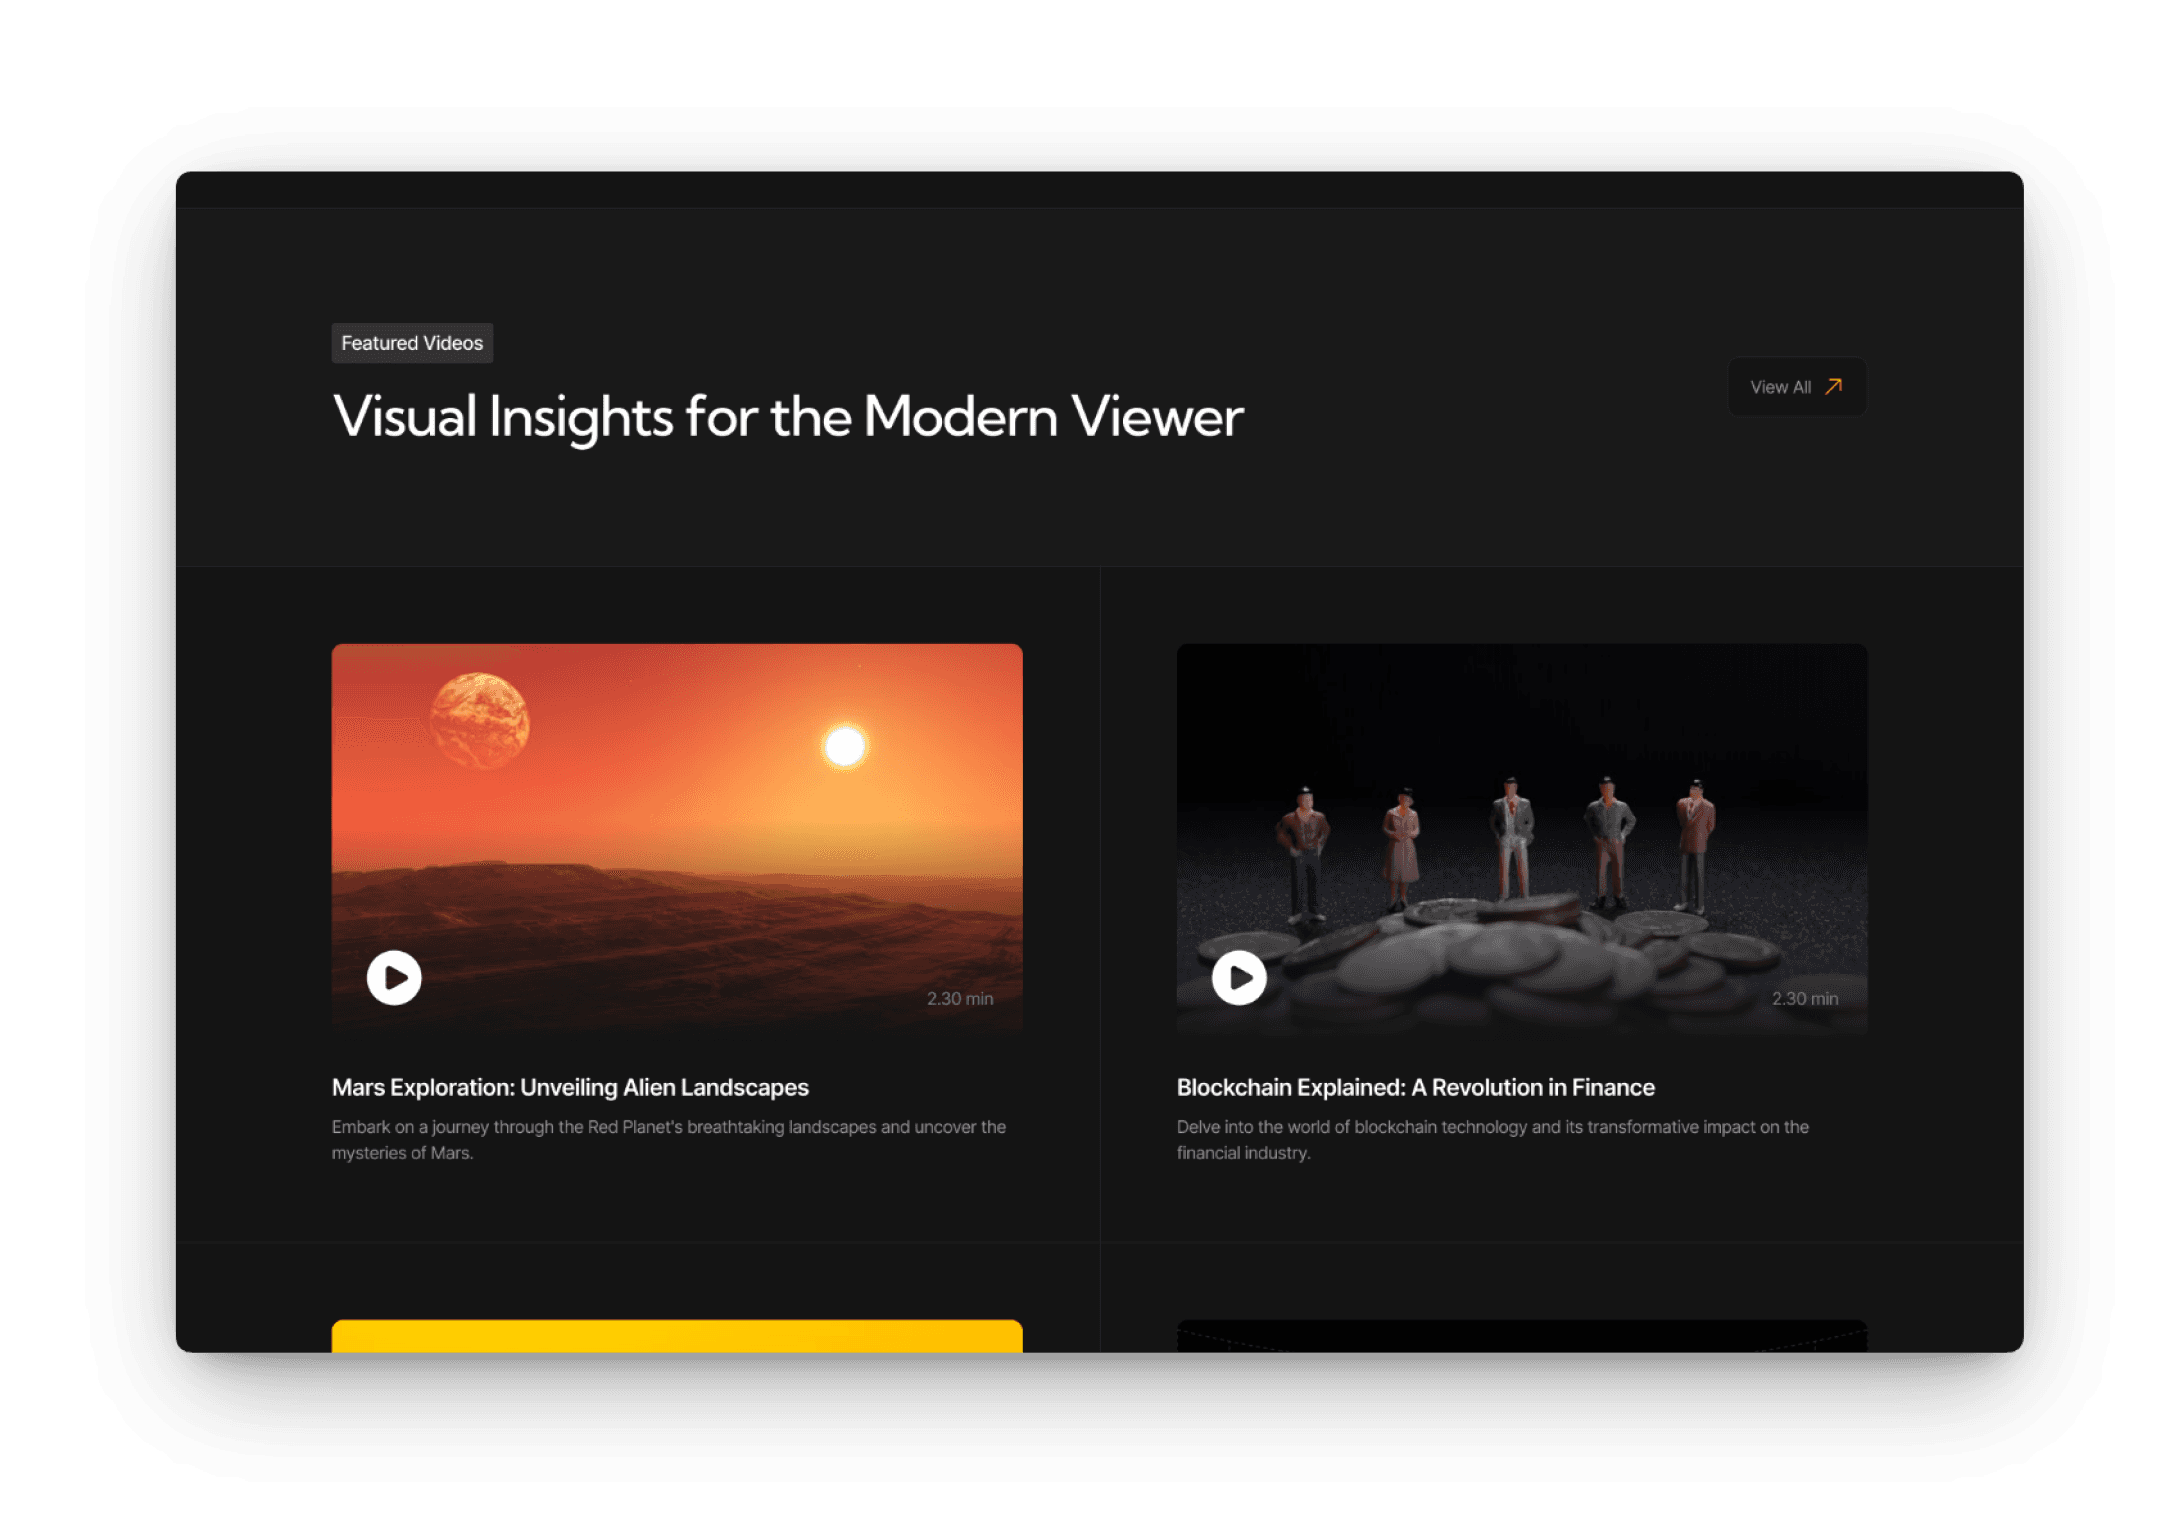Click the cratered planet in the Mars image
The image size is (2160, 1528).
479,720
